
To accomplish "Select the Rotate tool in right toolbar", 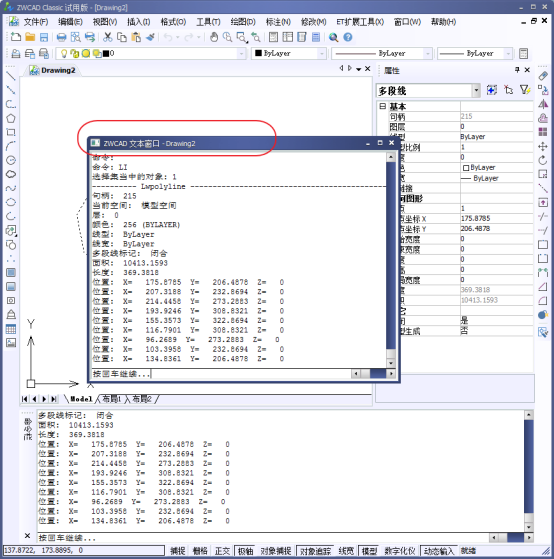I will pos(543,160).
